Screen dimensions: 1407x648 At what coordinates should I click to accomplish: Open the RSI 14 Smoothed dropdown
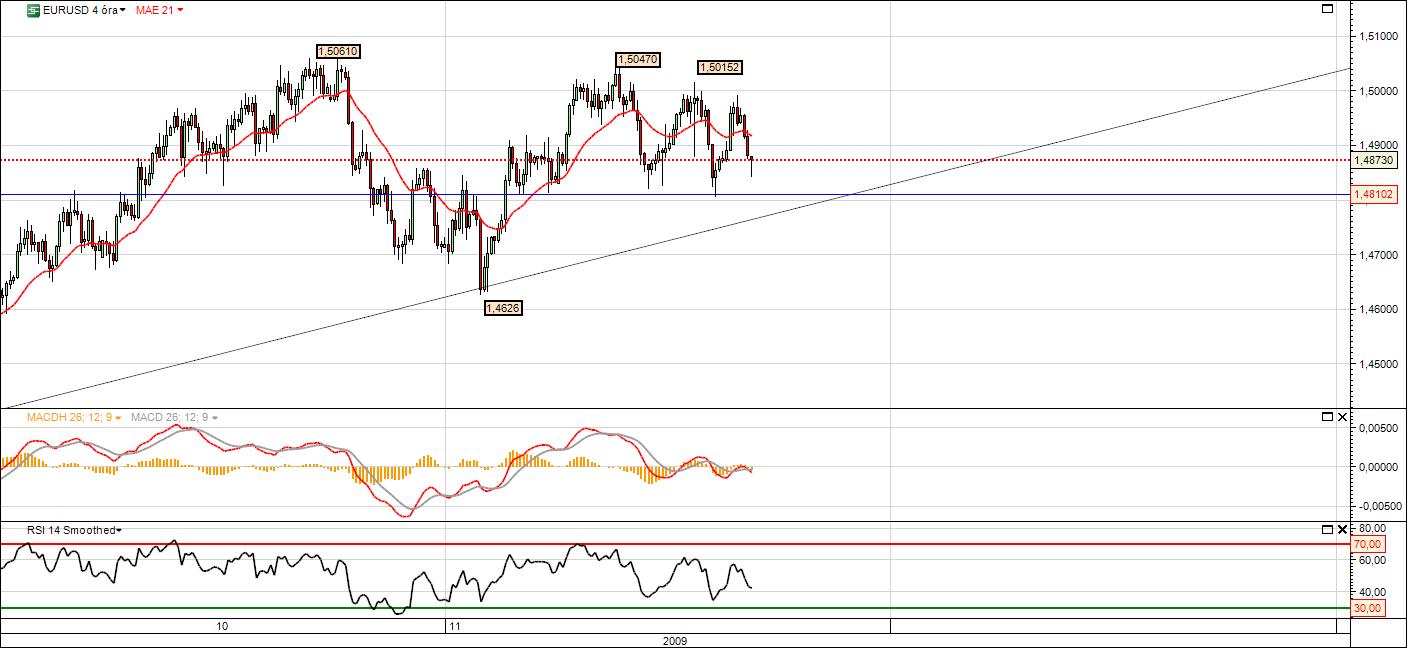pyautogui.click(x=75, y=530)
